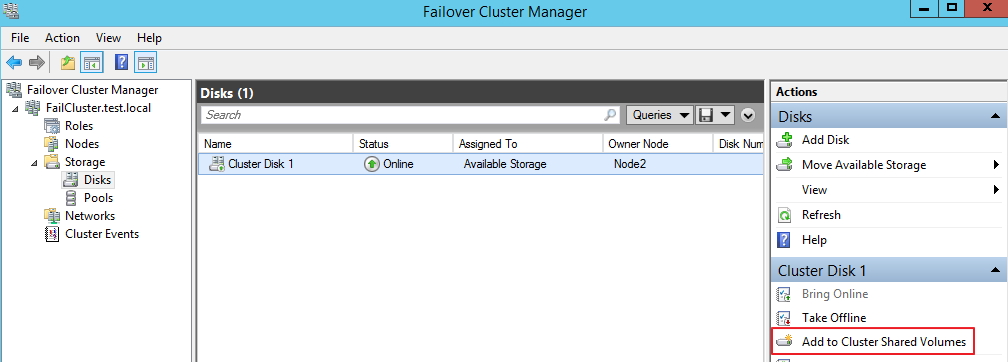Image resolution: width=1008 pixels, height=362 pixels.
Task: Toggle the Show/Hide Action Pane icon
Action: coord(146,62)
